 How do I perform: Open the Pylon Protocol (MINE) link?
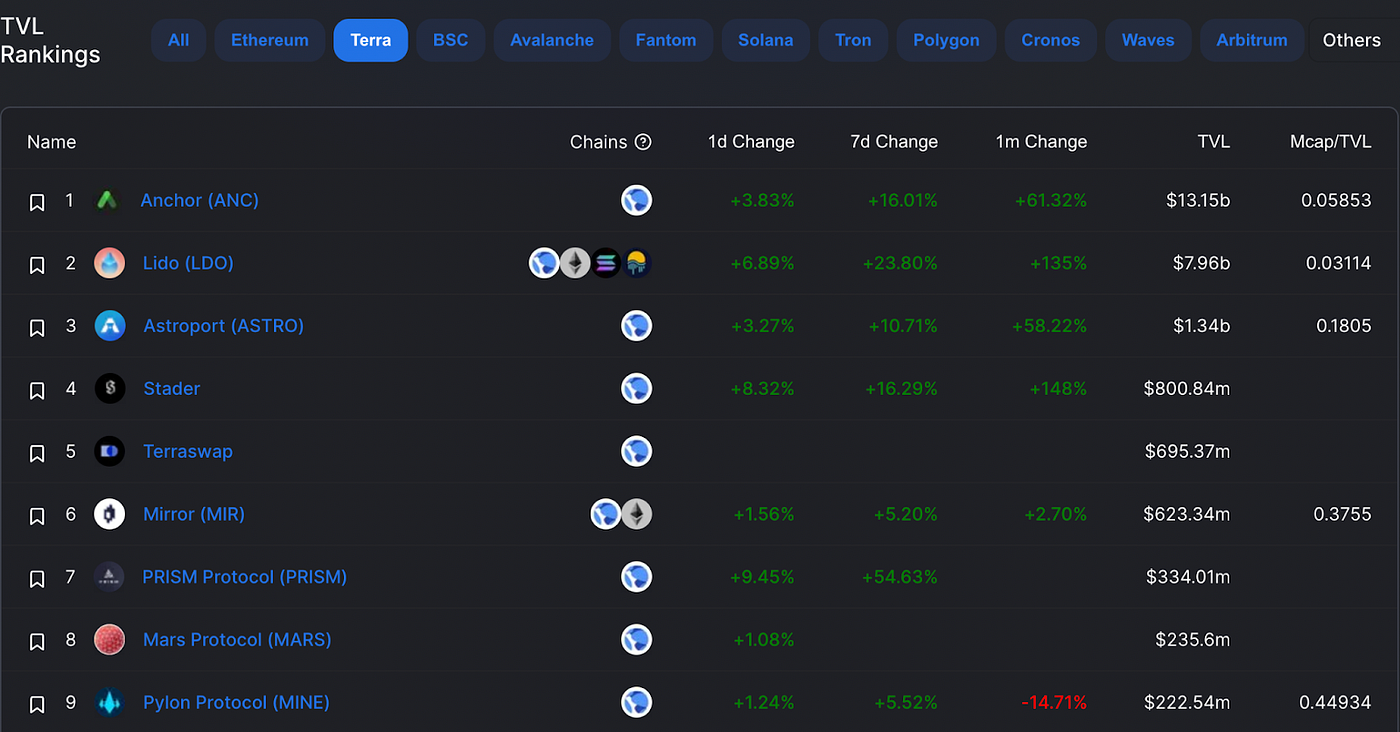236,702
